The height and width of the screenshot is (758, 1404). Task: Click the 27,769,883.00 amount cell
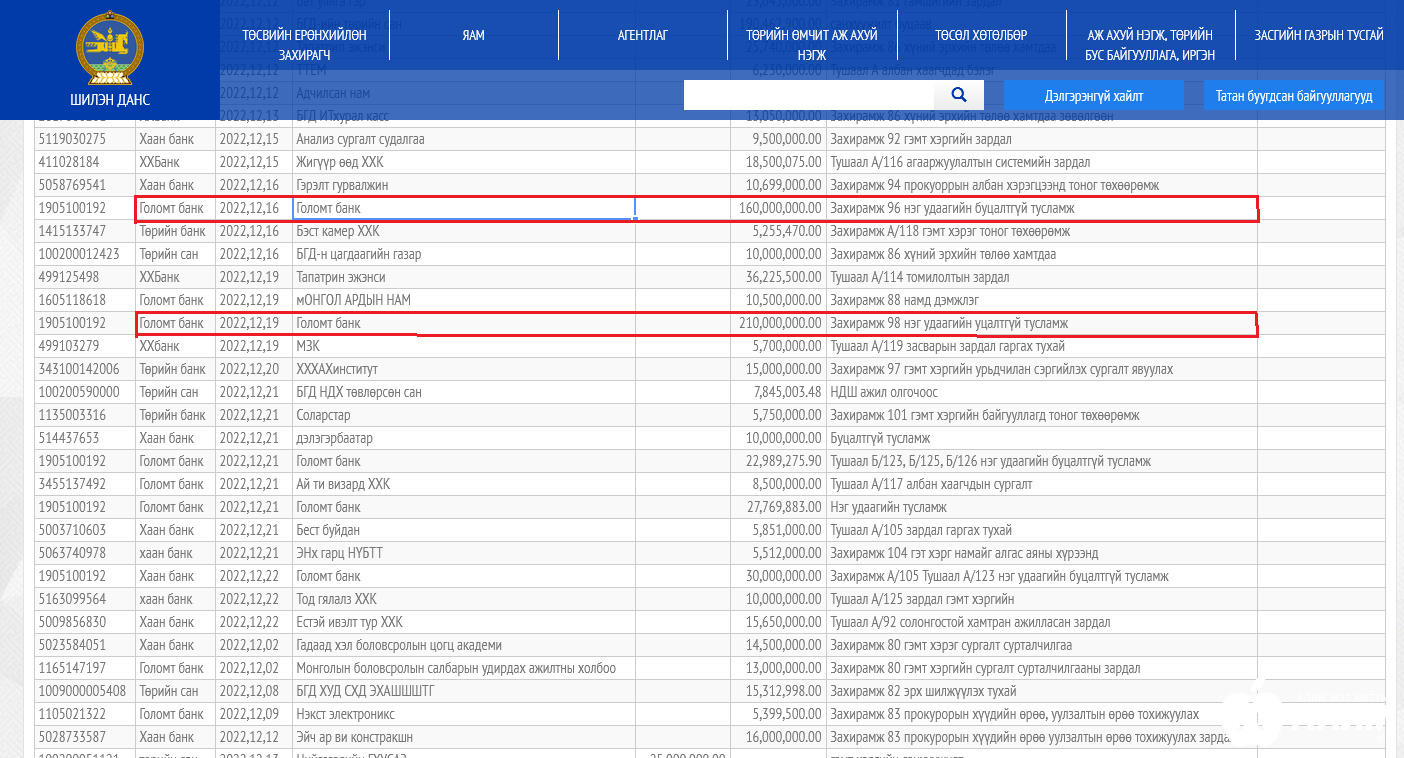[x=776, y=507]
